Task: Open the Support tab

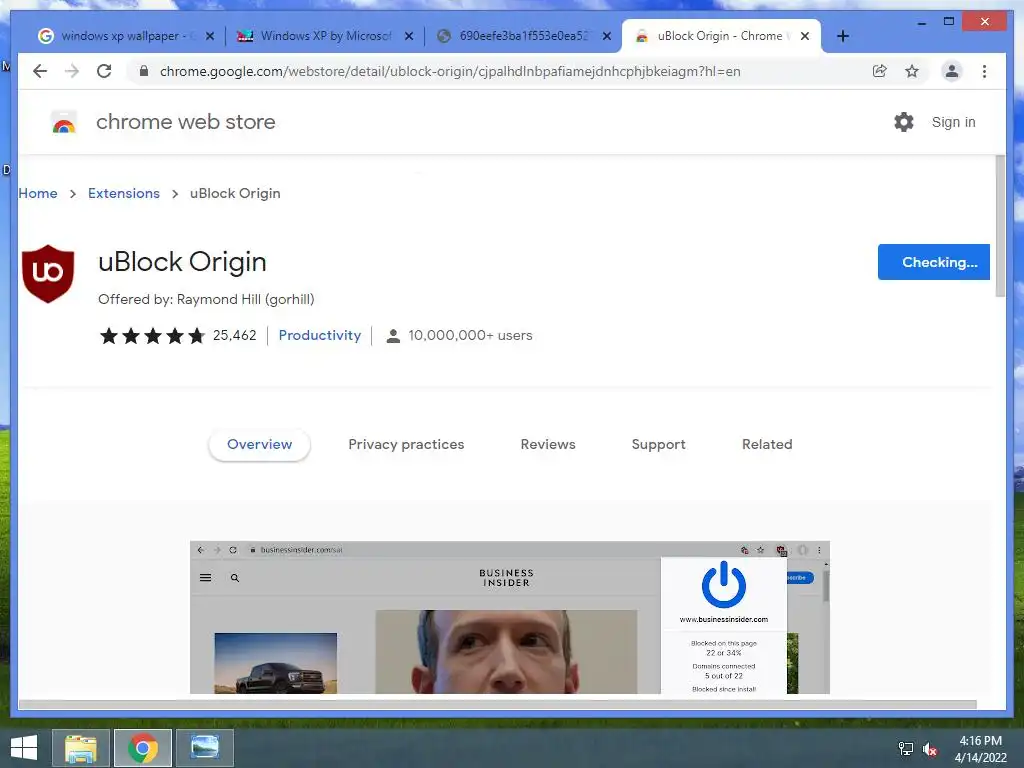Action: click(658, 444)
